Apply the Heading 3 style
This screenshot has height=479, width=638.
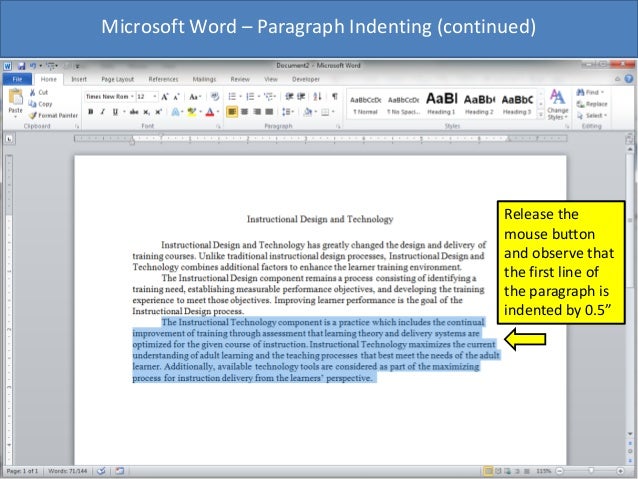point(517,105)
